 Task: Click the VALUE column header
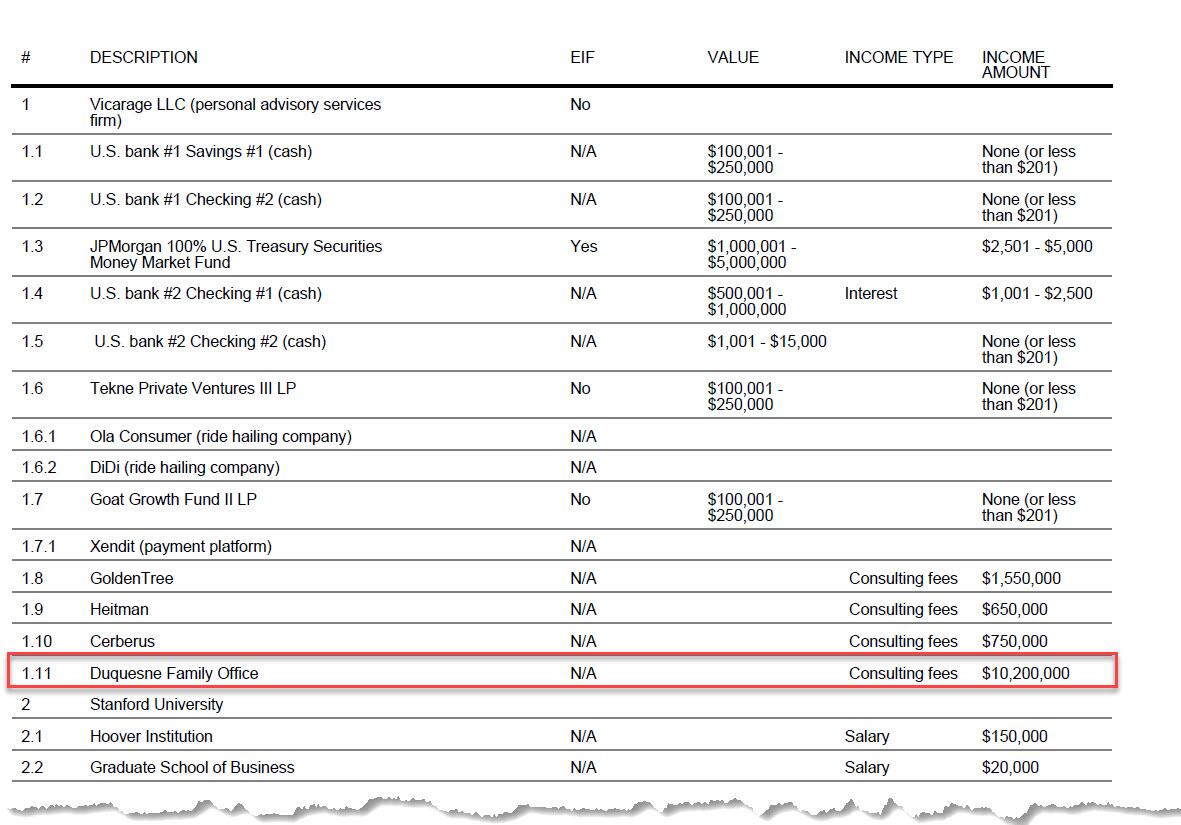click(733, 58)
